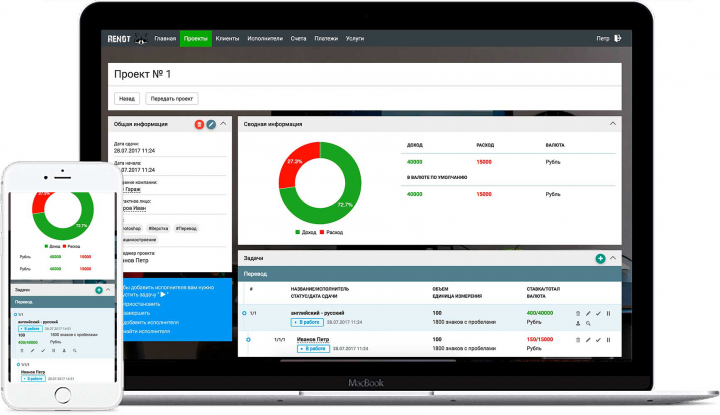The width and height of the screenshot is (720, 415).
Task: Go to the Клиенты menu
Action: coord(227,39)
